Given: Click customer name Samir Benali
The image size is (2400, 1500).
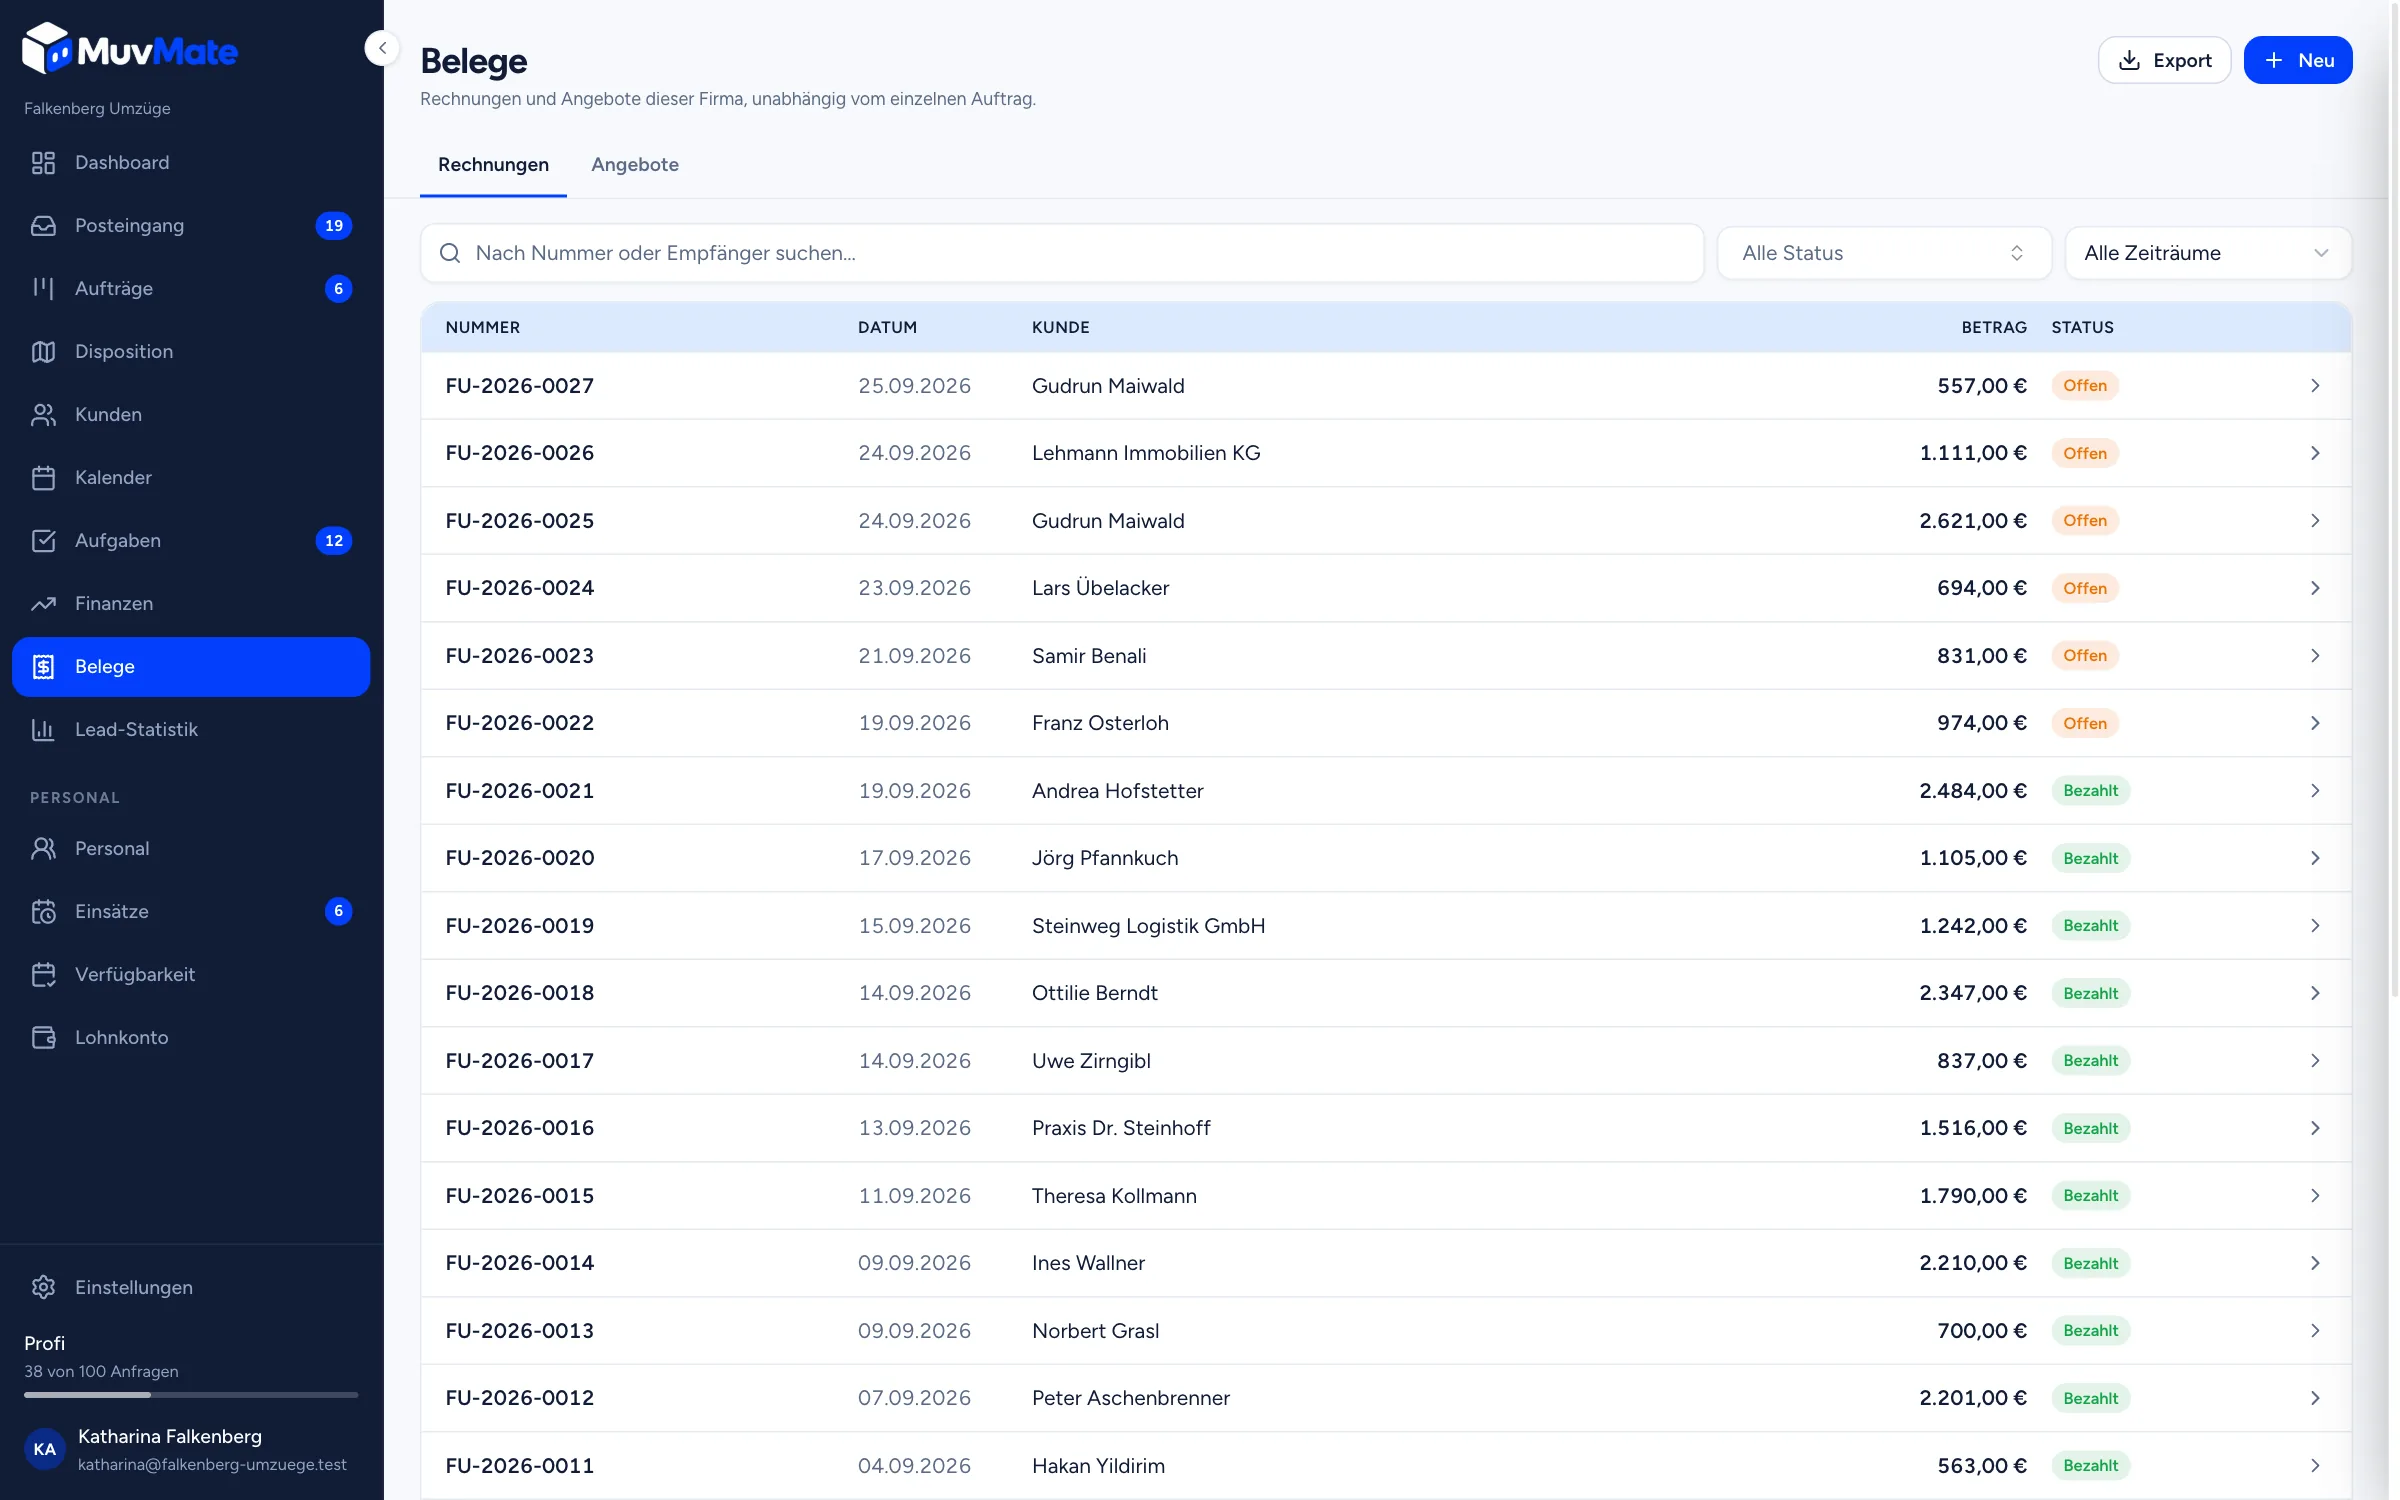Looking at the screenshot, I should tap(1089, 656).
